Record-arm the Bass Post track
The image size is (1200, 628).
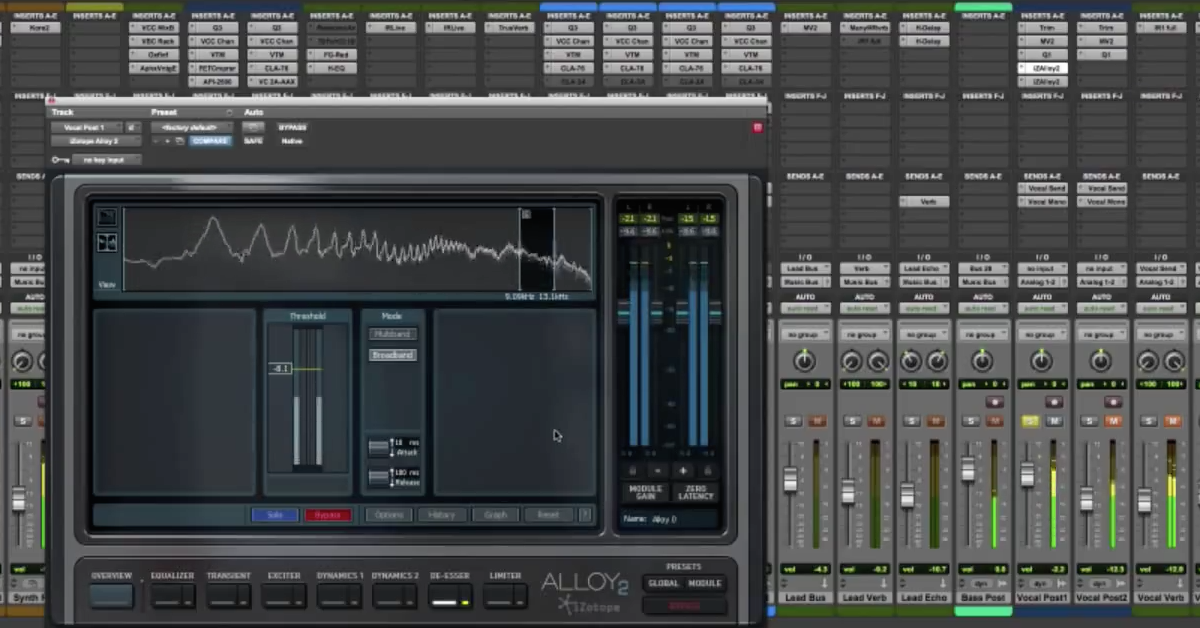(x=994, y=402)
